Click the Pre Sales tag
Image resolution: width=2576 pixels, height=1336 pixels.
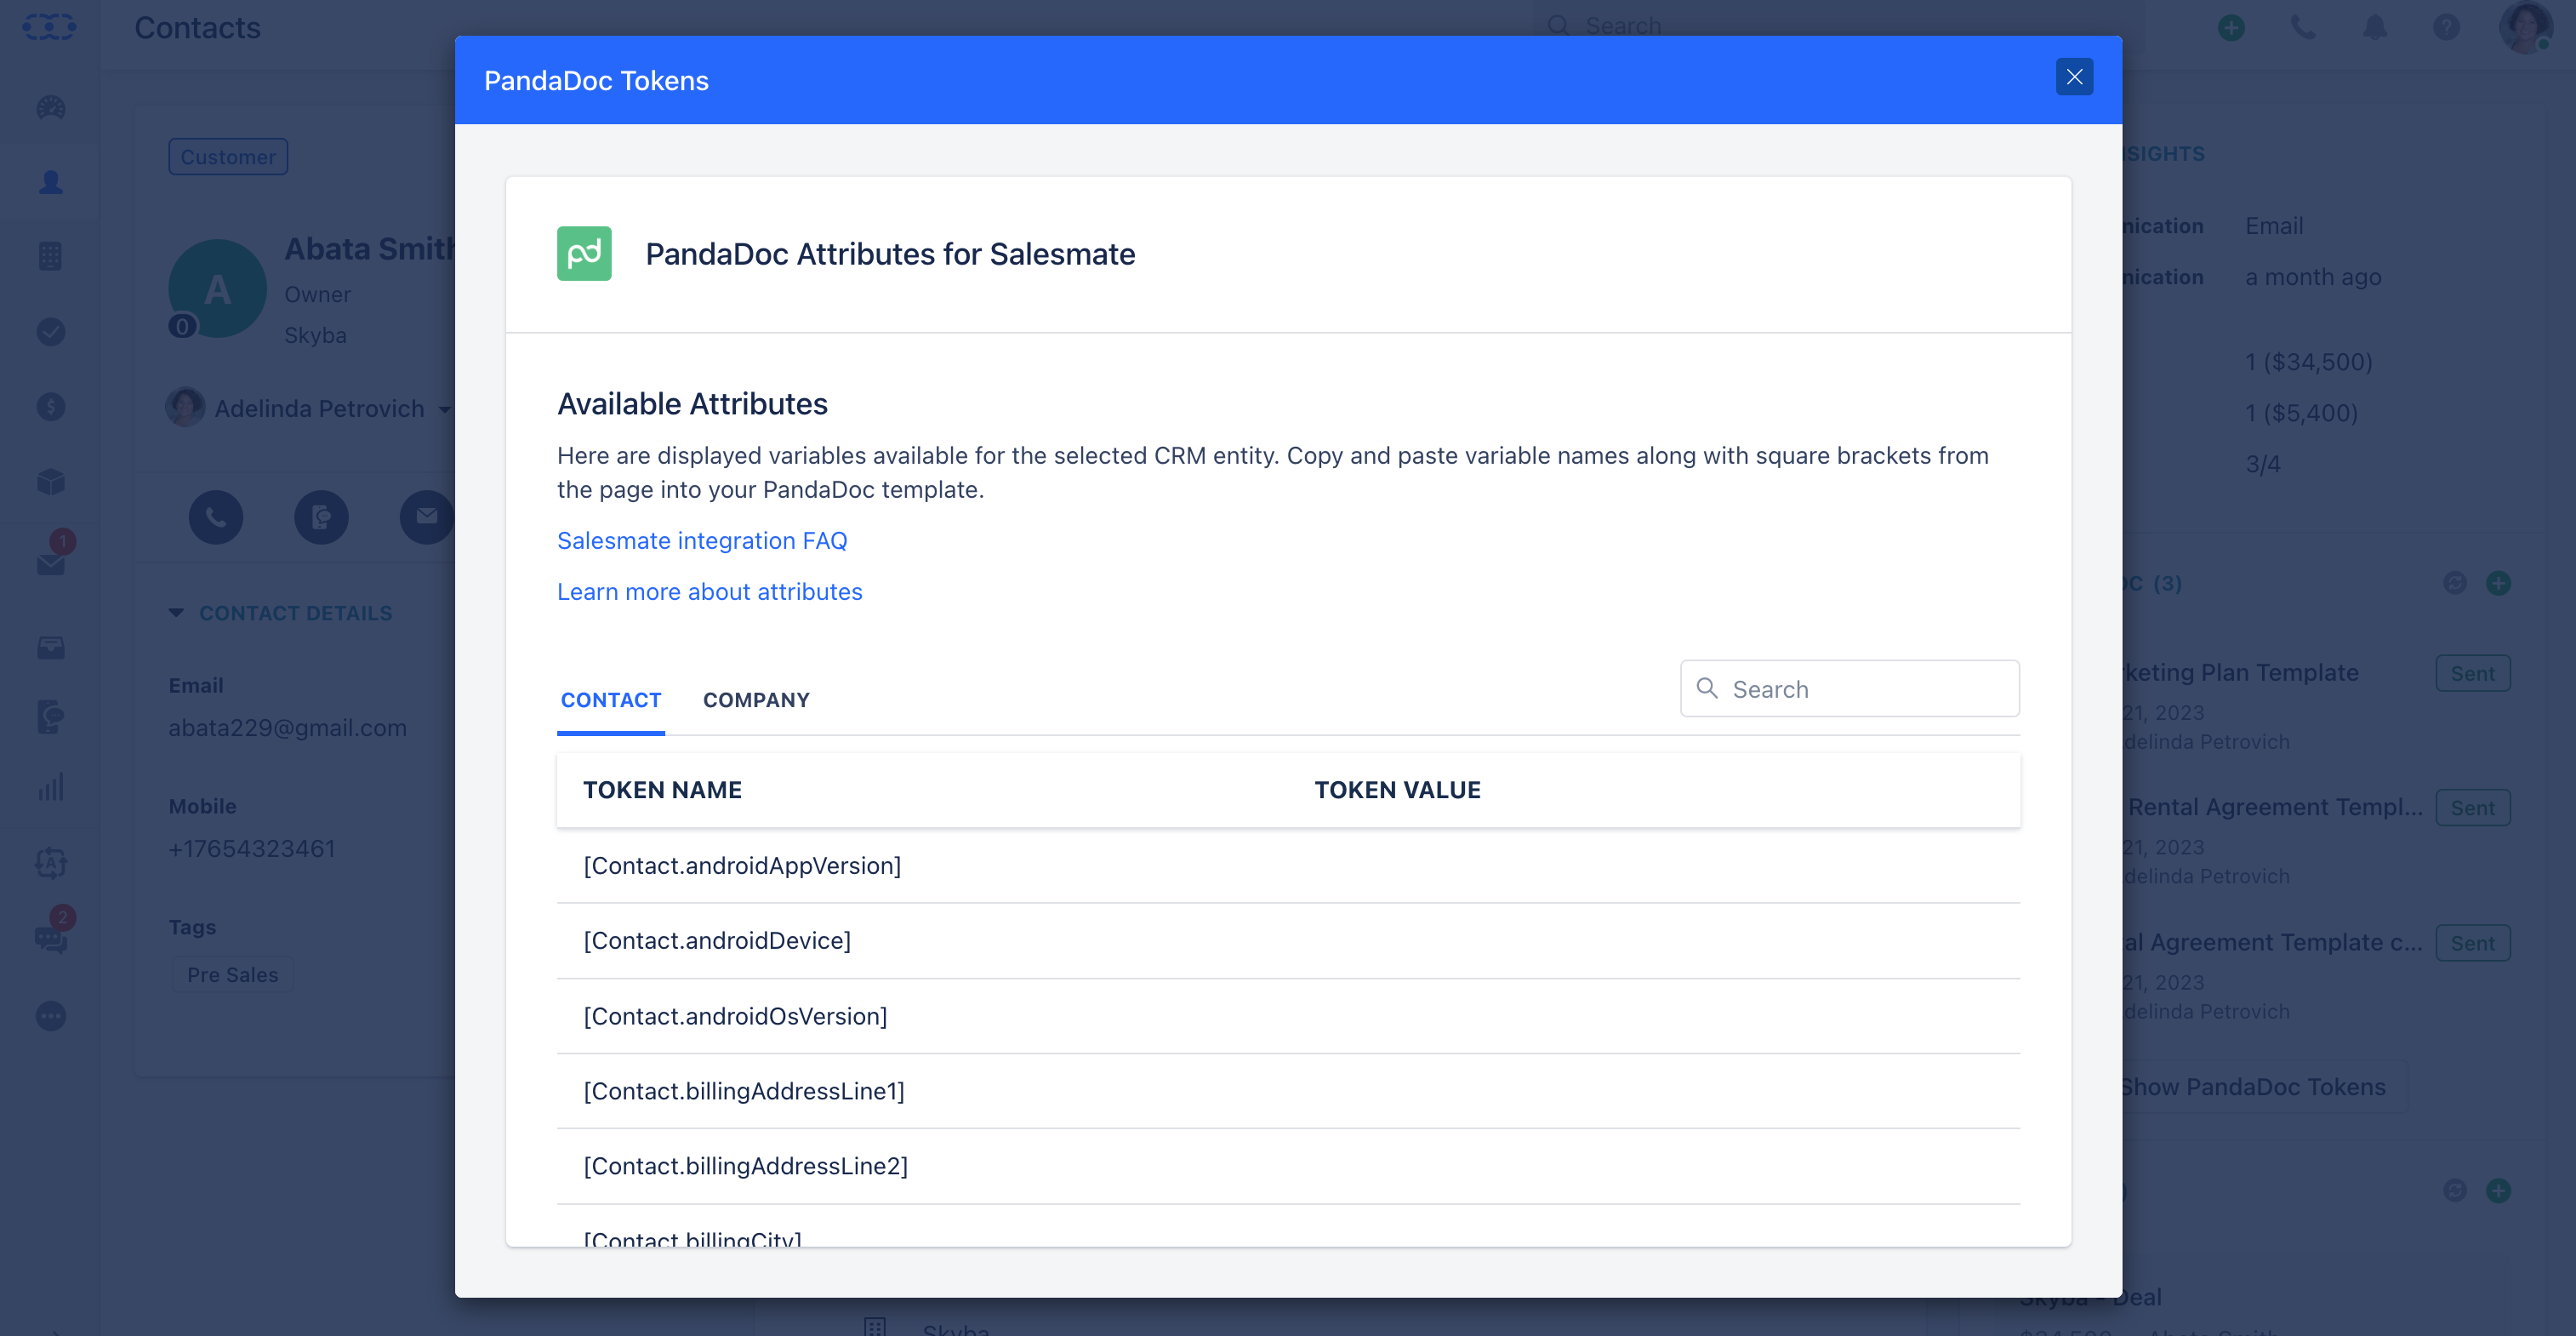233,975
